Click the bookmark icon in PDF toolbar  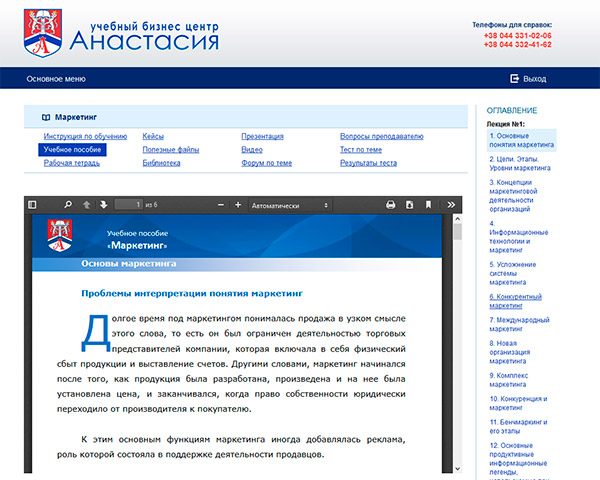tap(428, 205)
